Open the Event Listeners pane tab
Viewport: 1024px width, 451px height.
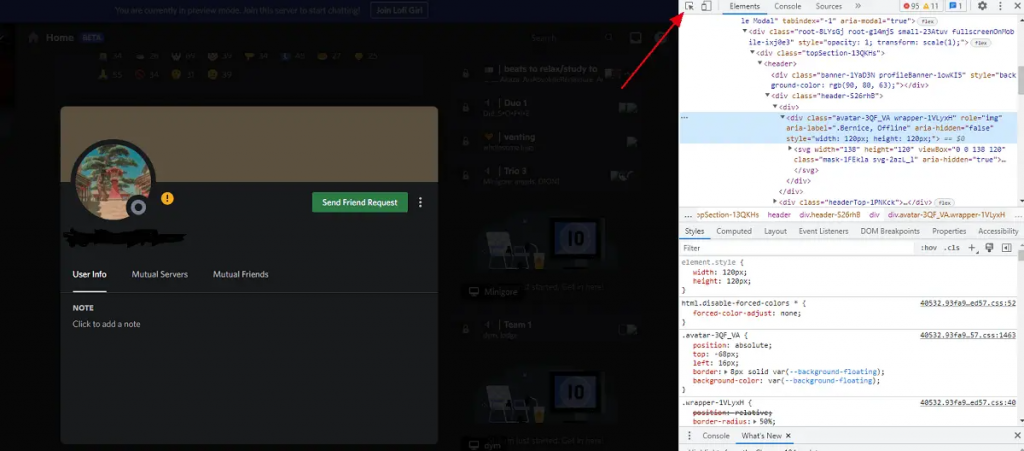(824, 231)
